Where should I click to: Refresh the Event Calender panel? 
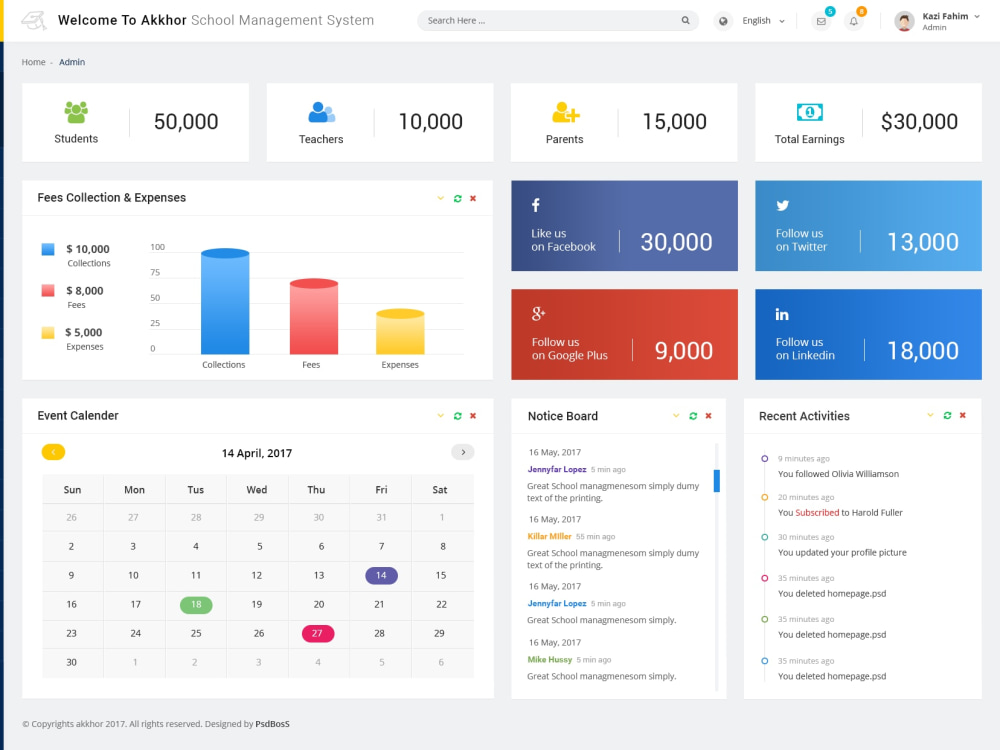[457, 416]
